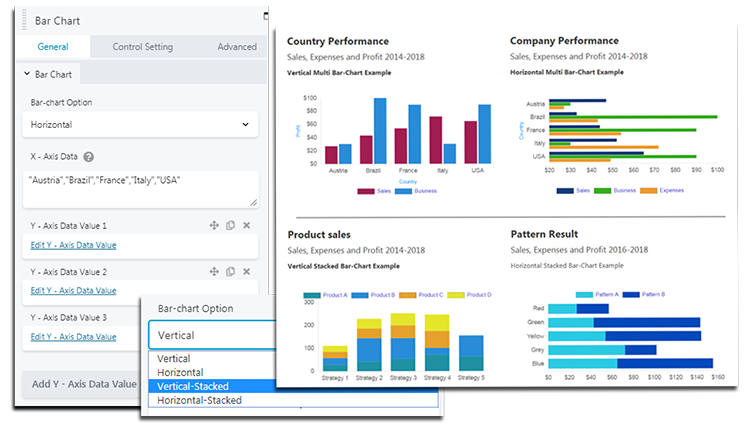Delete Y - Axis Data Value 1
Image resolution: width=750 pixels, height=430 pixels.
(246, 226)
